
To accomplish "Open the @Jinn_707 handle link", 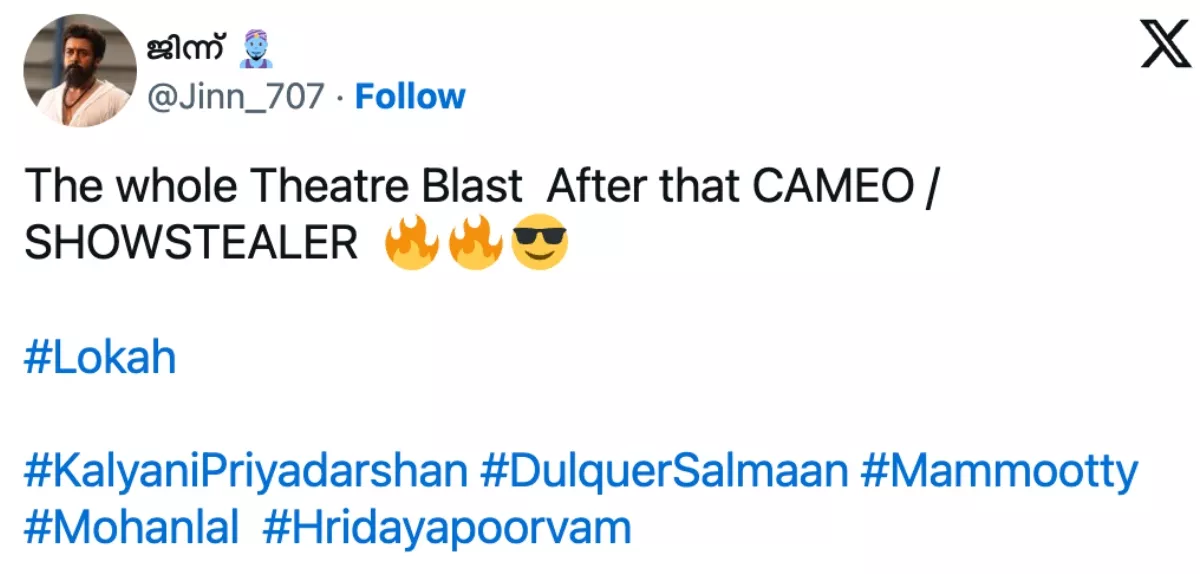I will click(x=236, y=97).
